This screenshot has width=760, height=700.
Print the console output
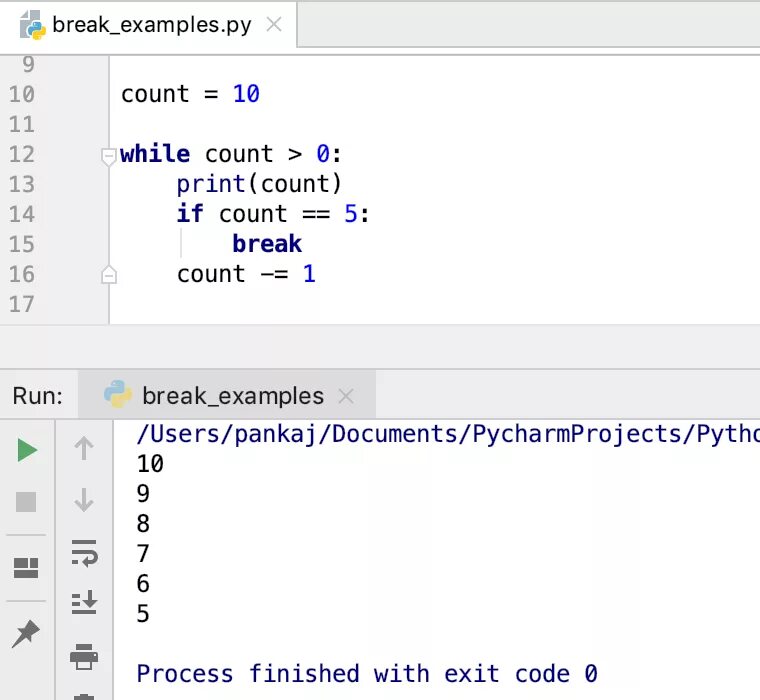[x=84, y=657]
